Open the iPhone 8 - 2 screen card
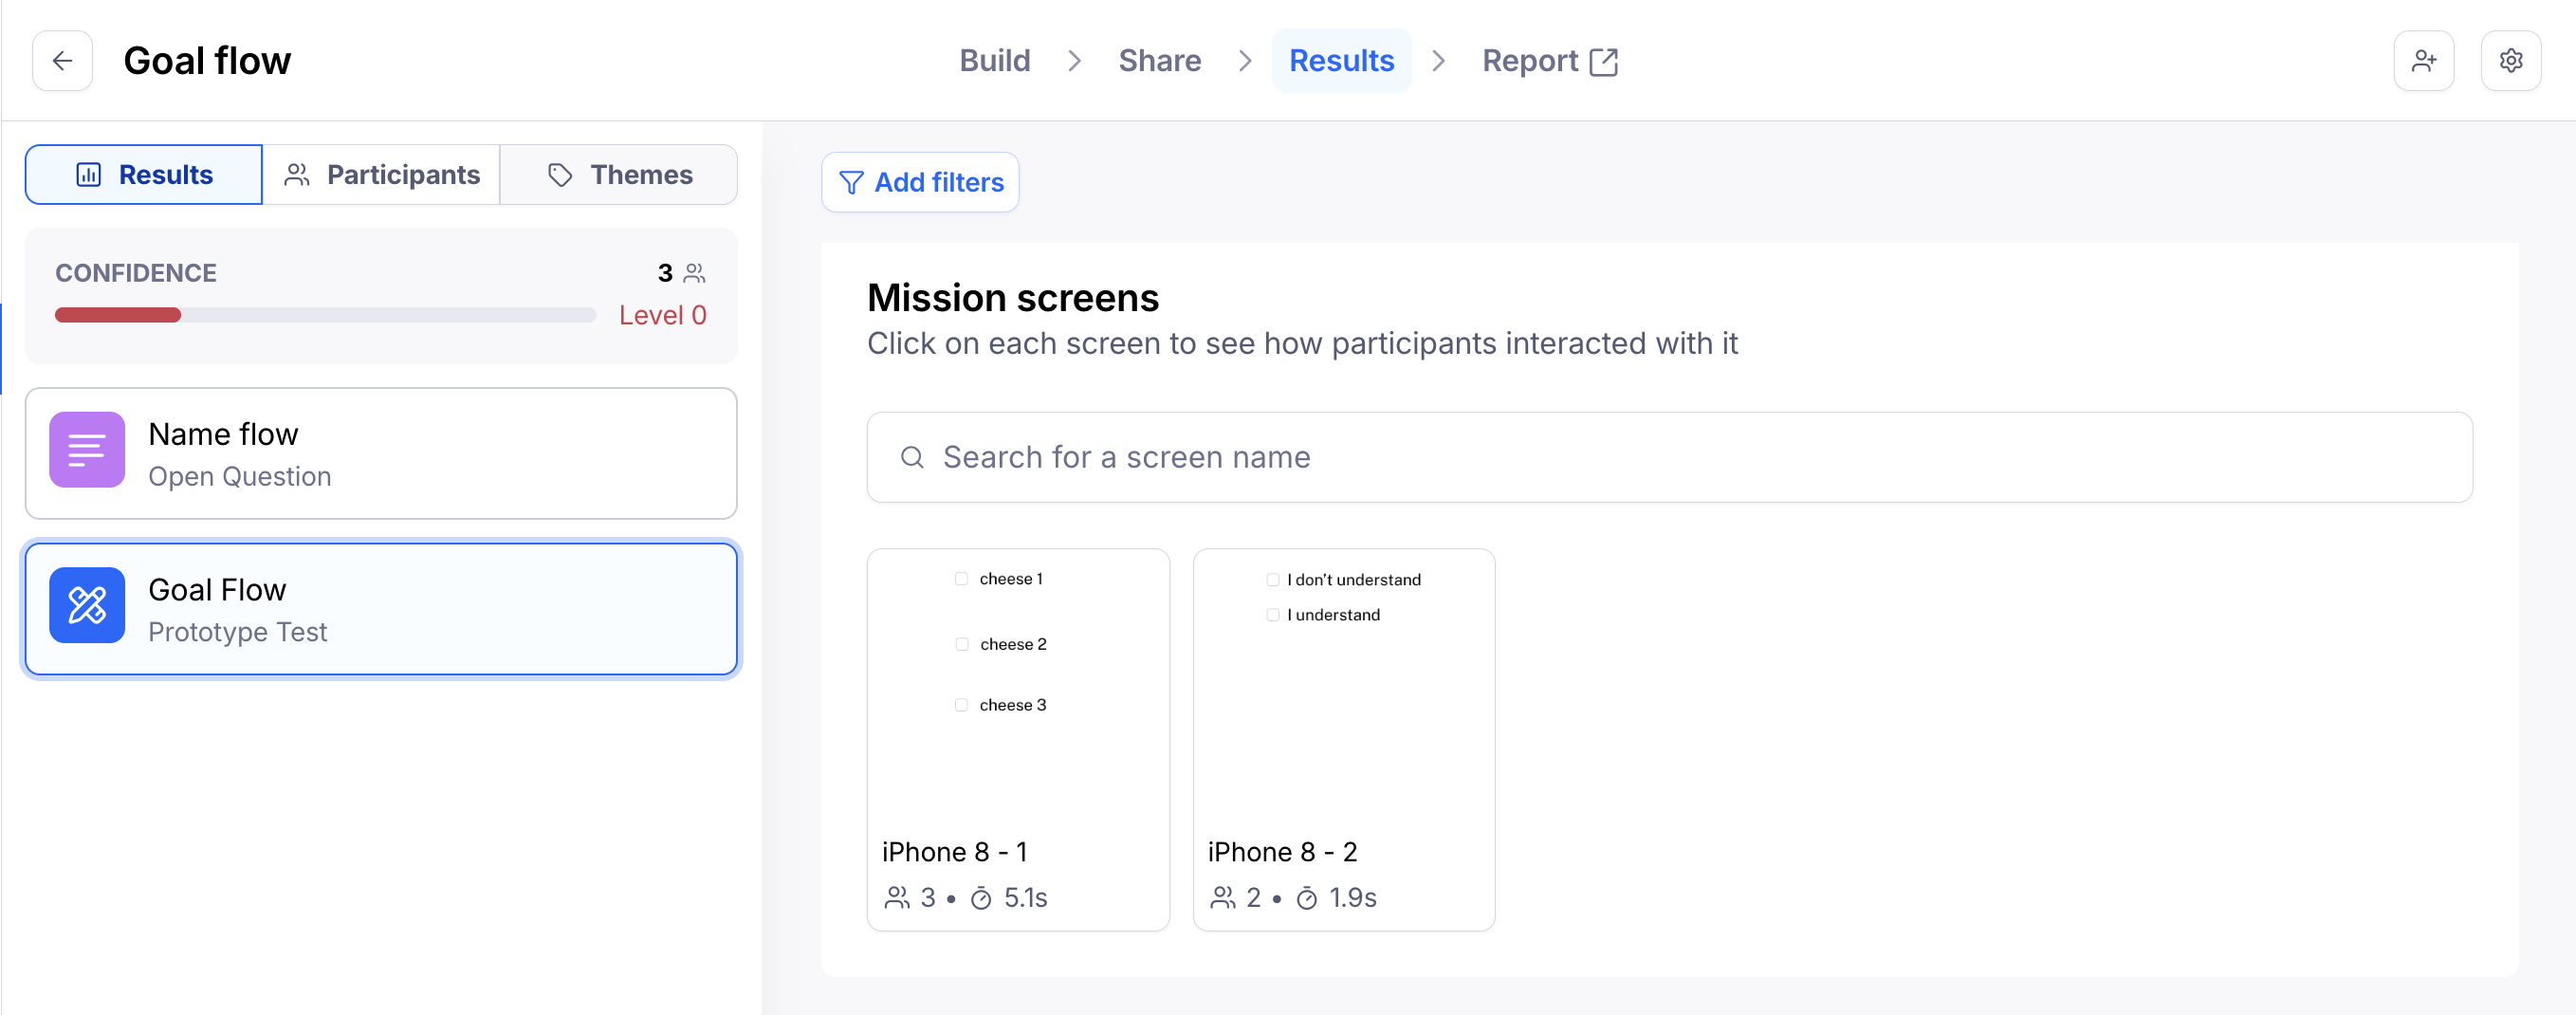Image resolution: width=2576 pixels, height=1015 pixels. (x=1343, y=739)
